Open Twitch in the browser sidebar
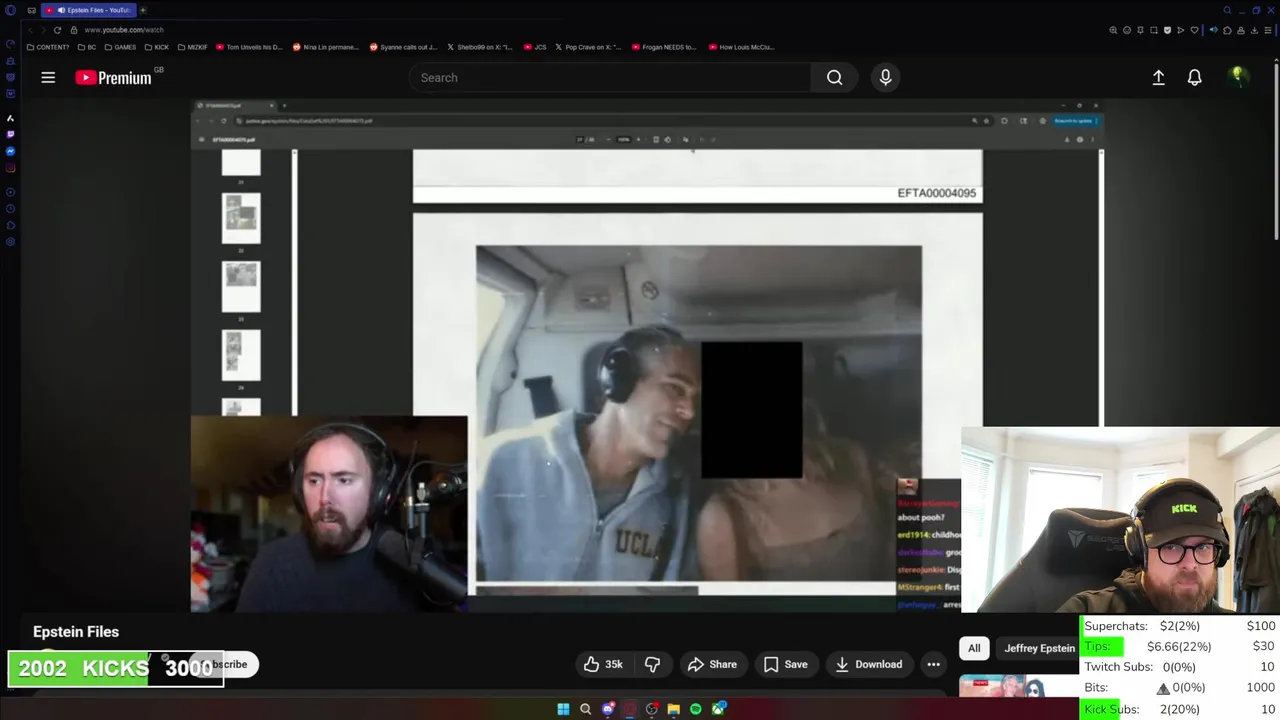The height and width of the screenshot is (720, 1280). point(10,134)
